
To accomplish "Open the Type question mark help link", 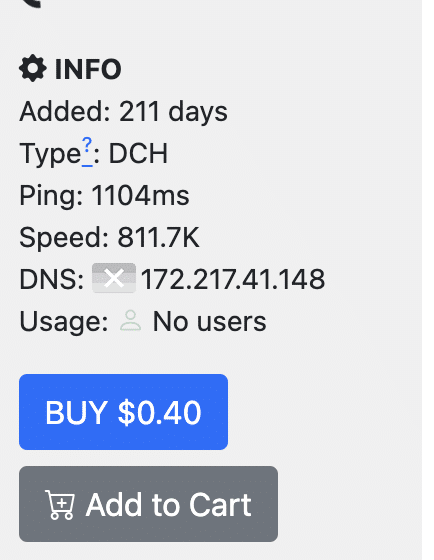I will (x=87, y=152).
